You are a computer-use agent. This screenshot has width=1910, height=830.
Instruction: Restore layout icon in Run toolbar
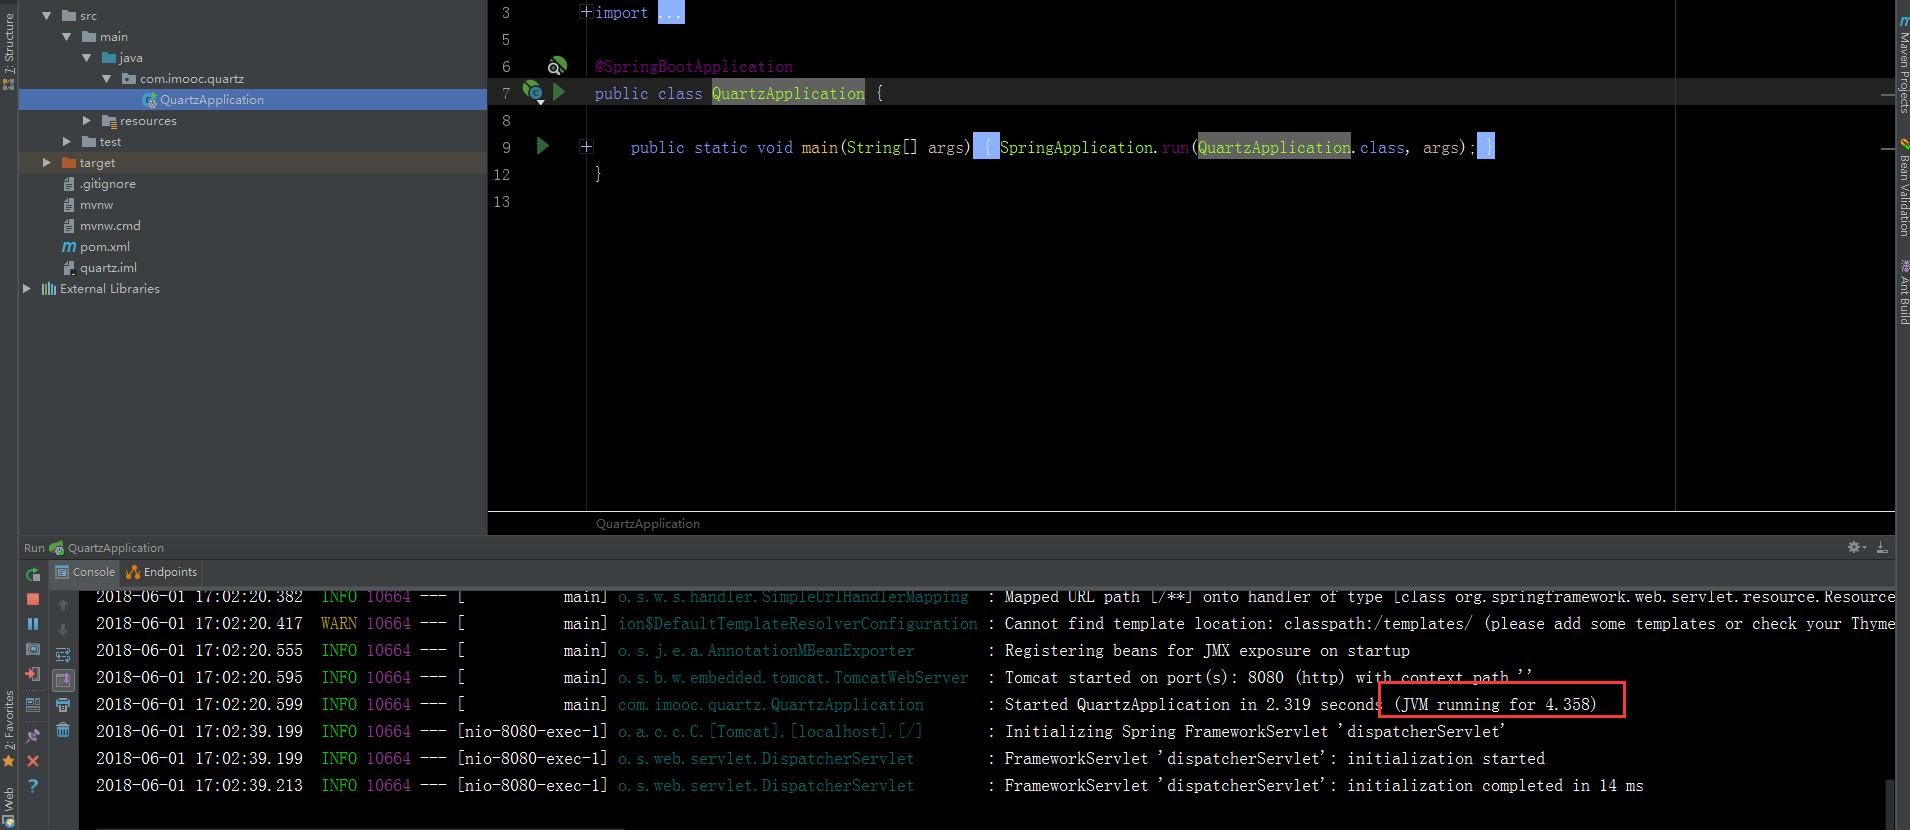click(x=33, y=704)
